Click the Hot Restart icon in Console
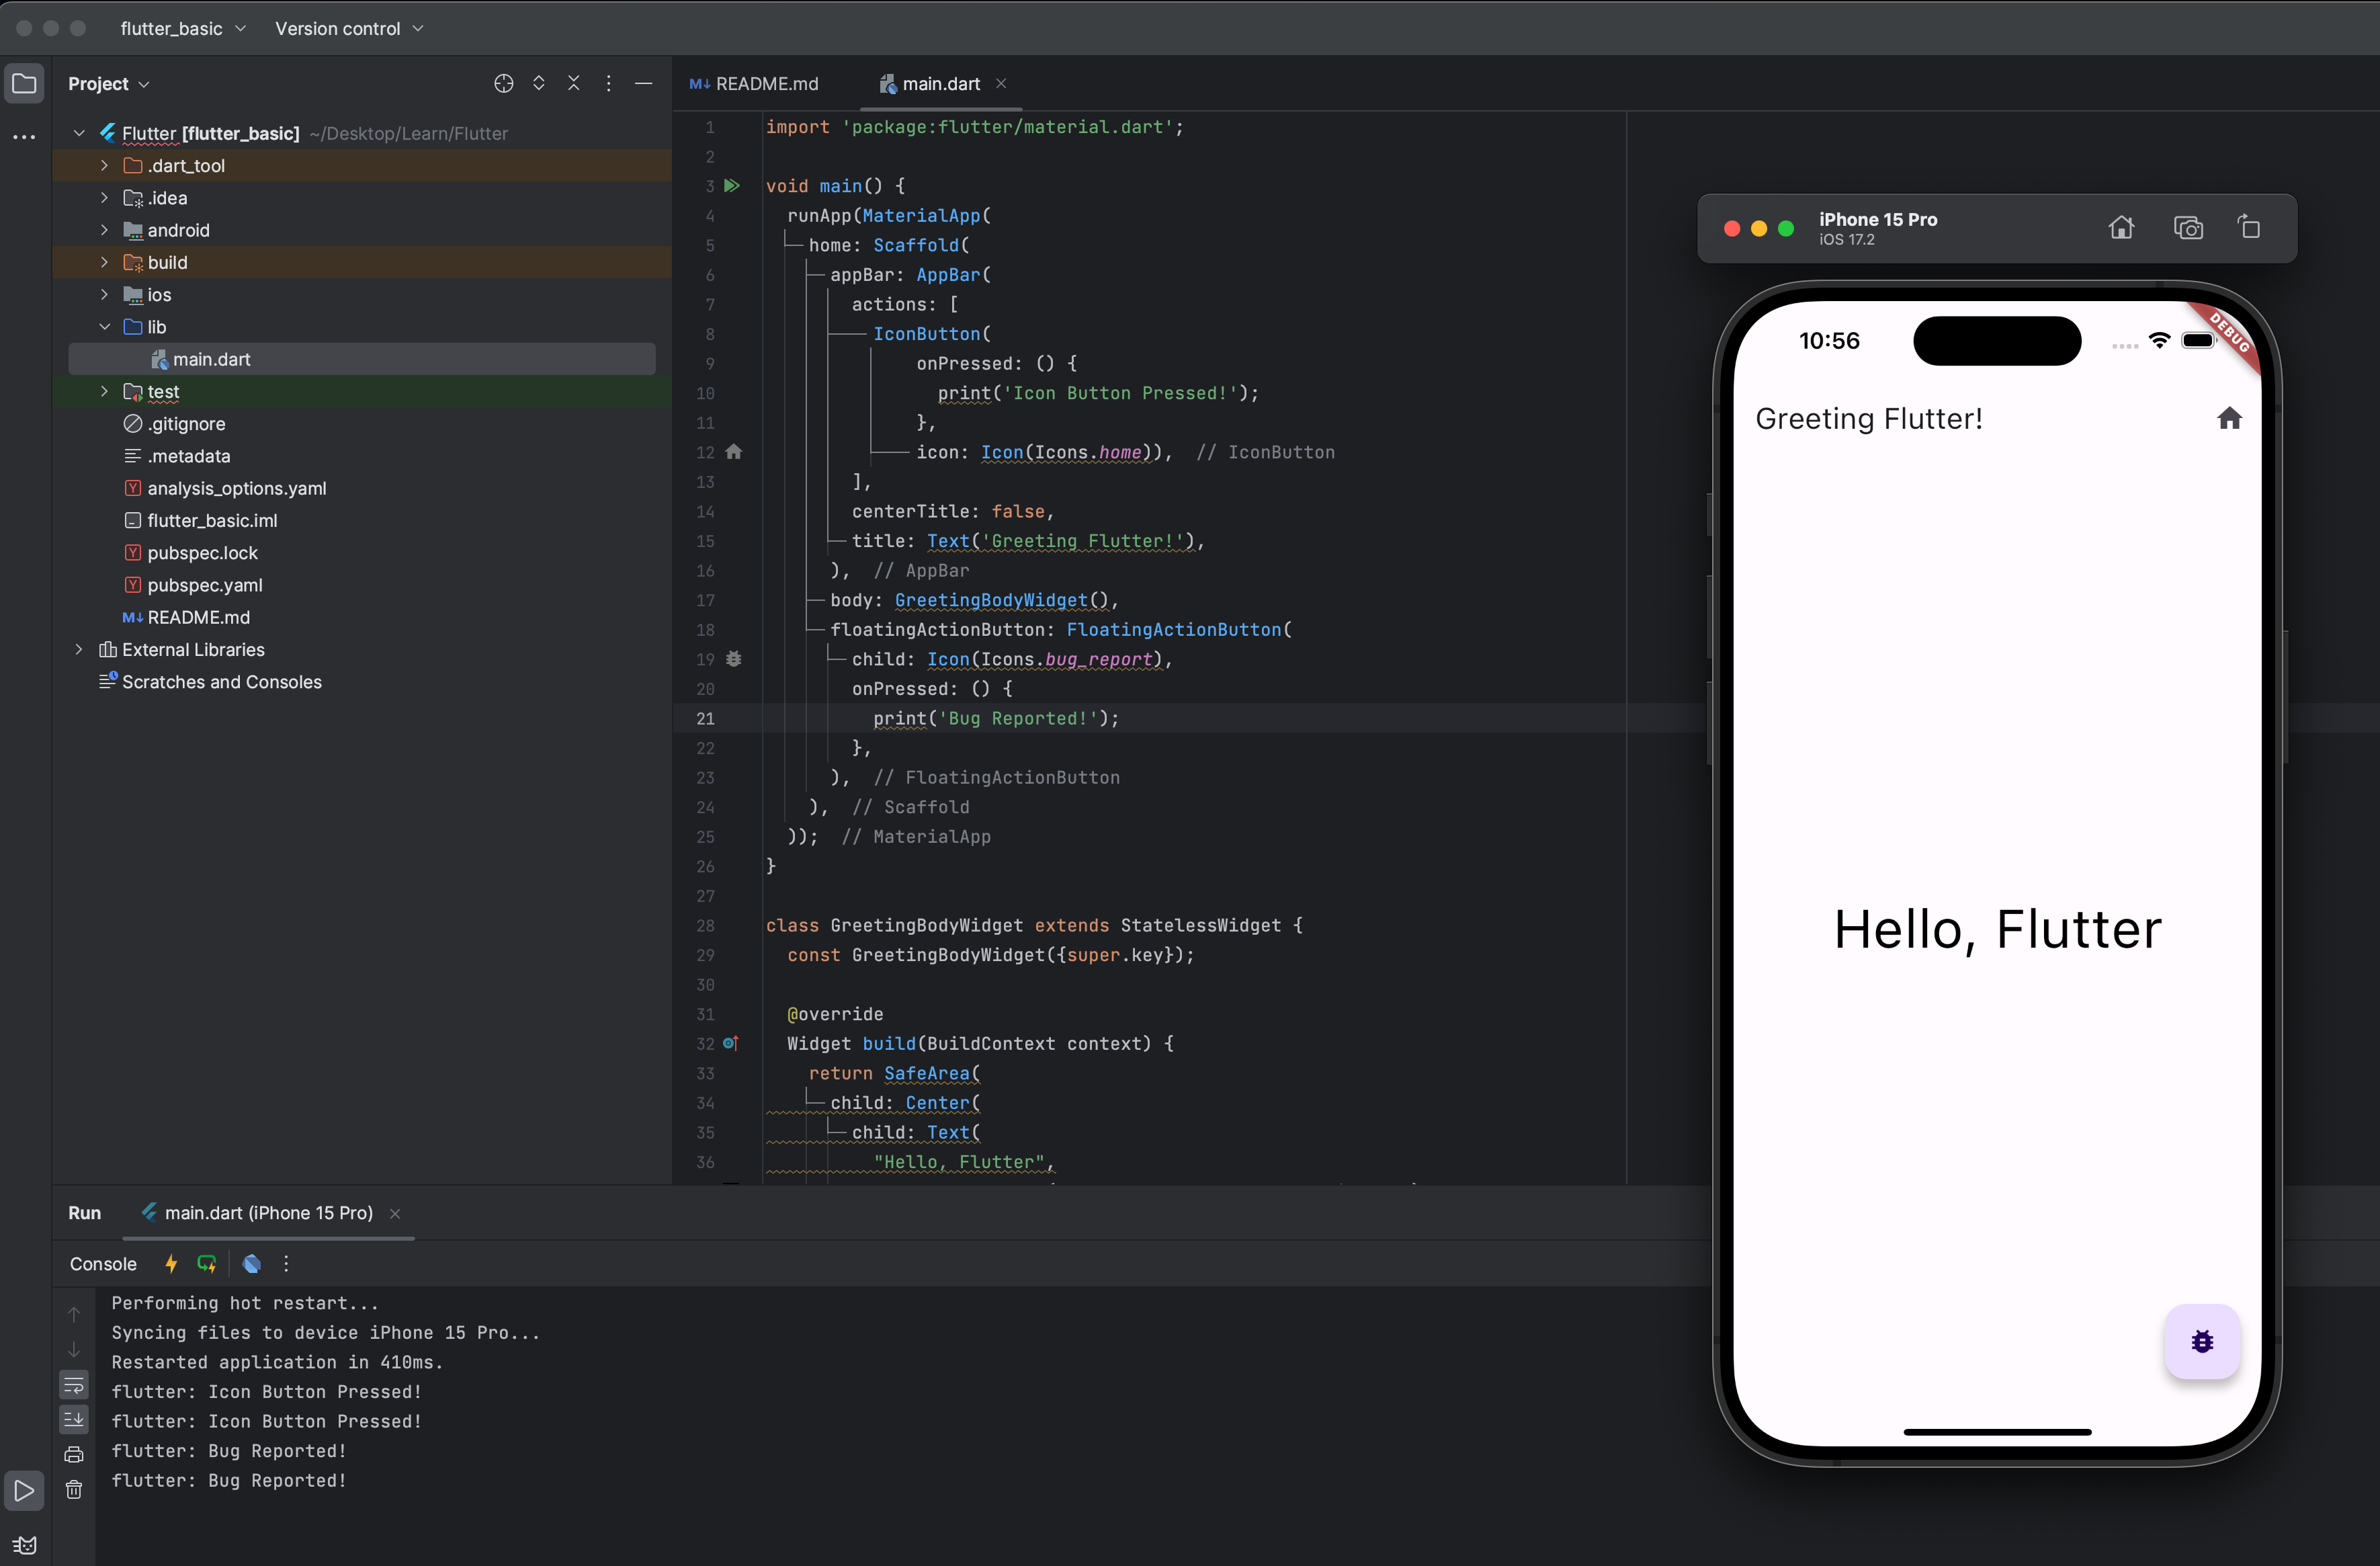 pos(207,1263)
